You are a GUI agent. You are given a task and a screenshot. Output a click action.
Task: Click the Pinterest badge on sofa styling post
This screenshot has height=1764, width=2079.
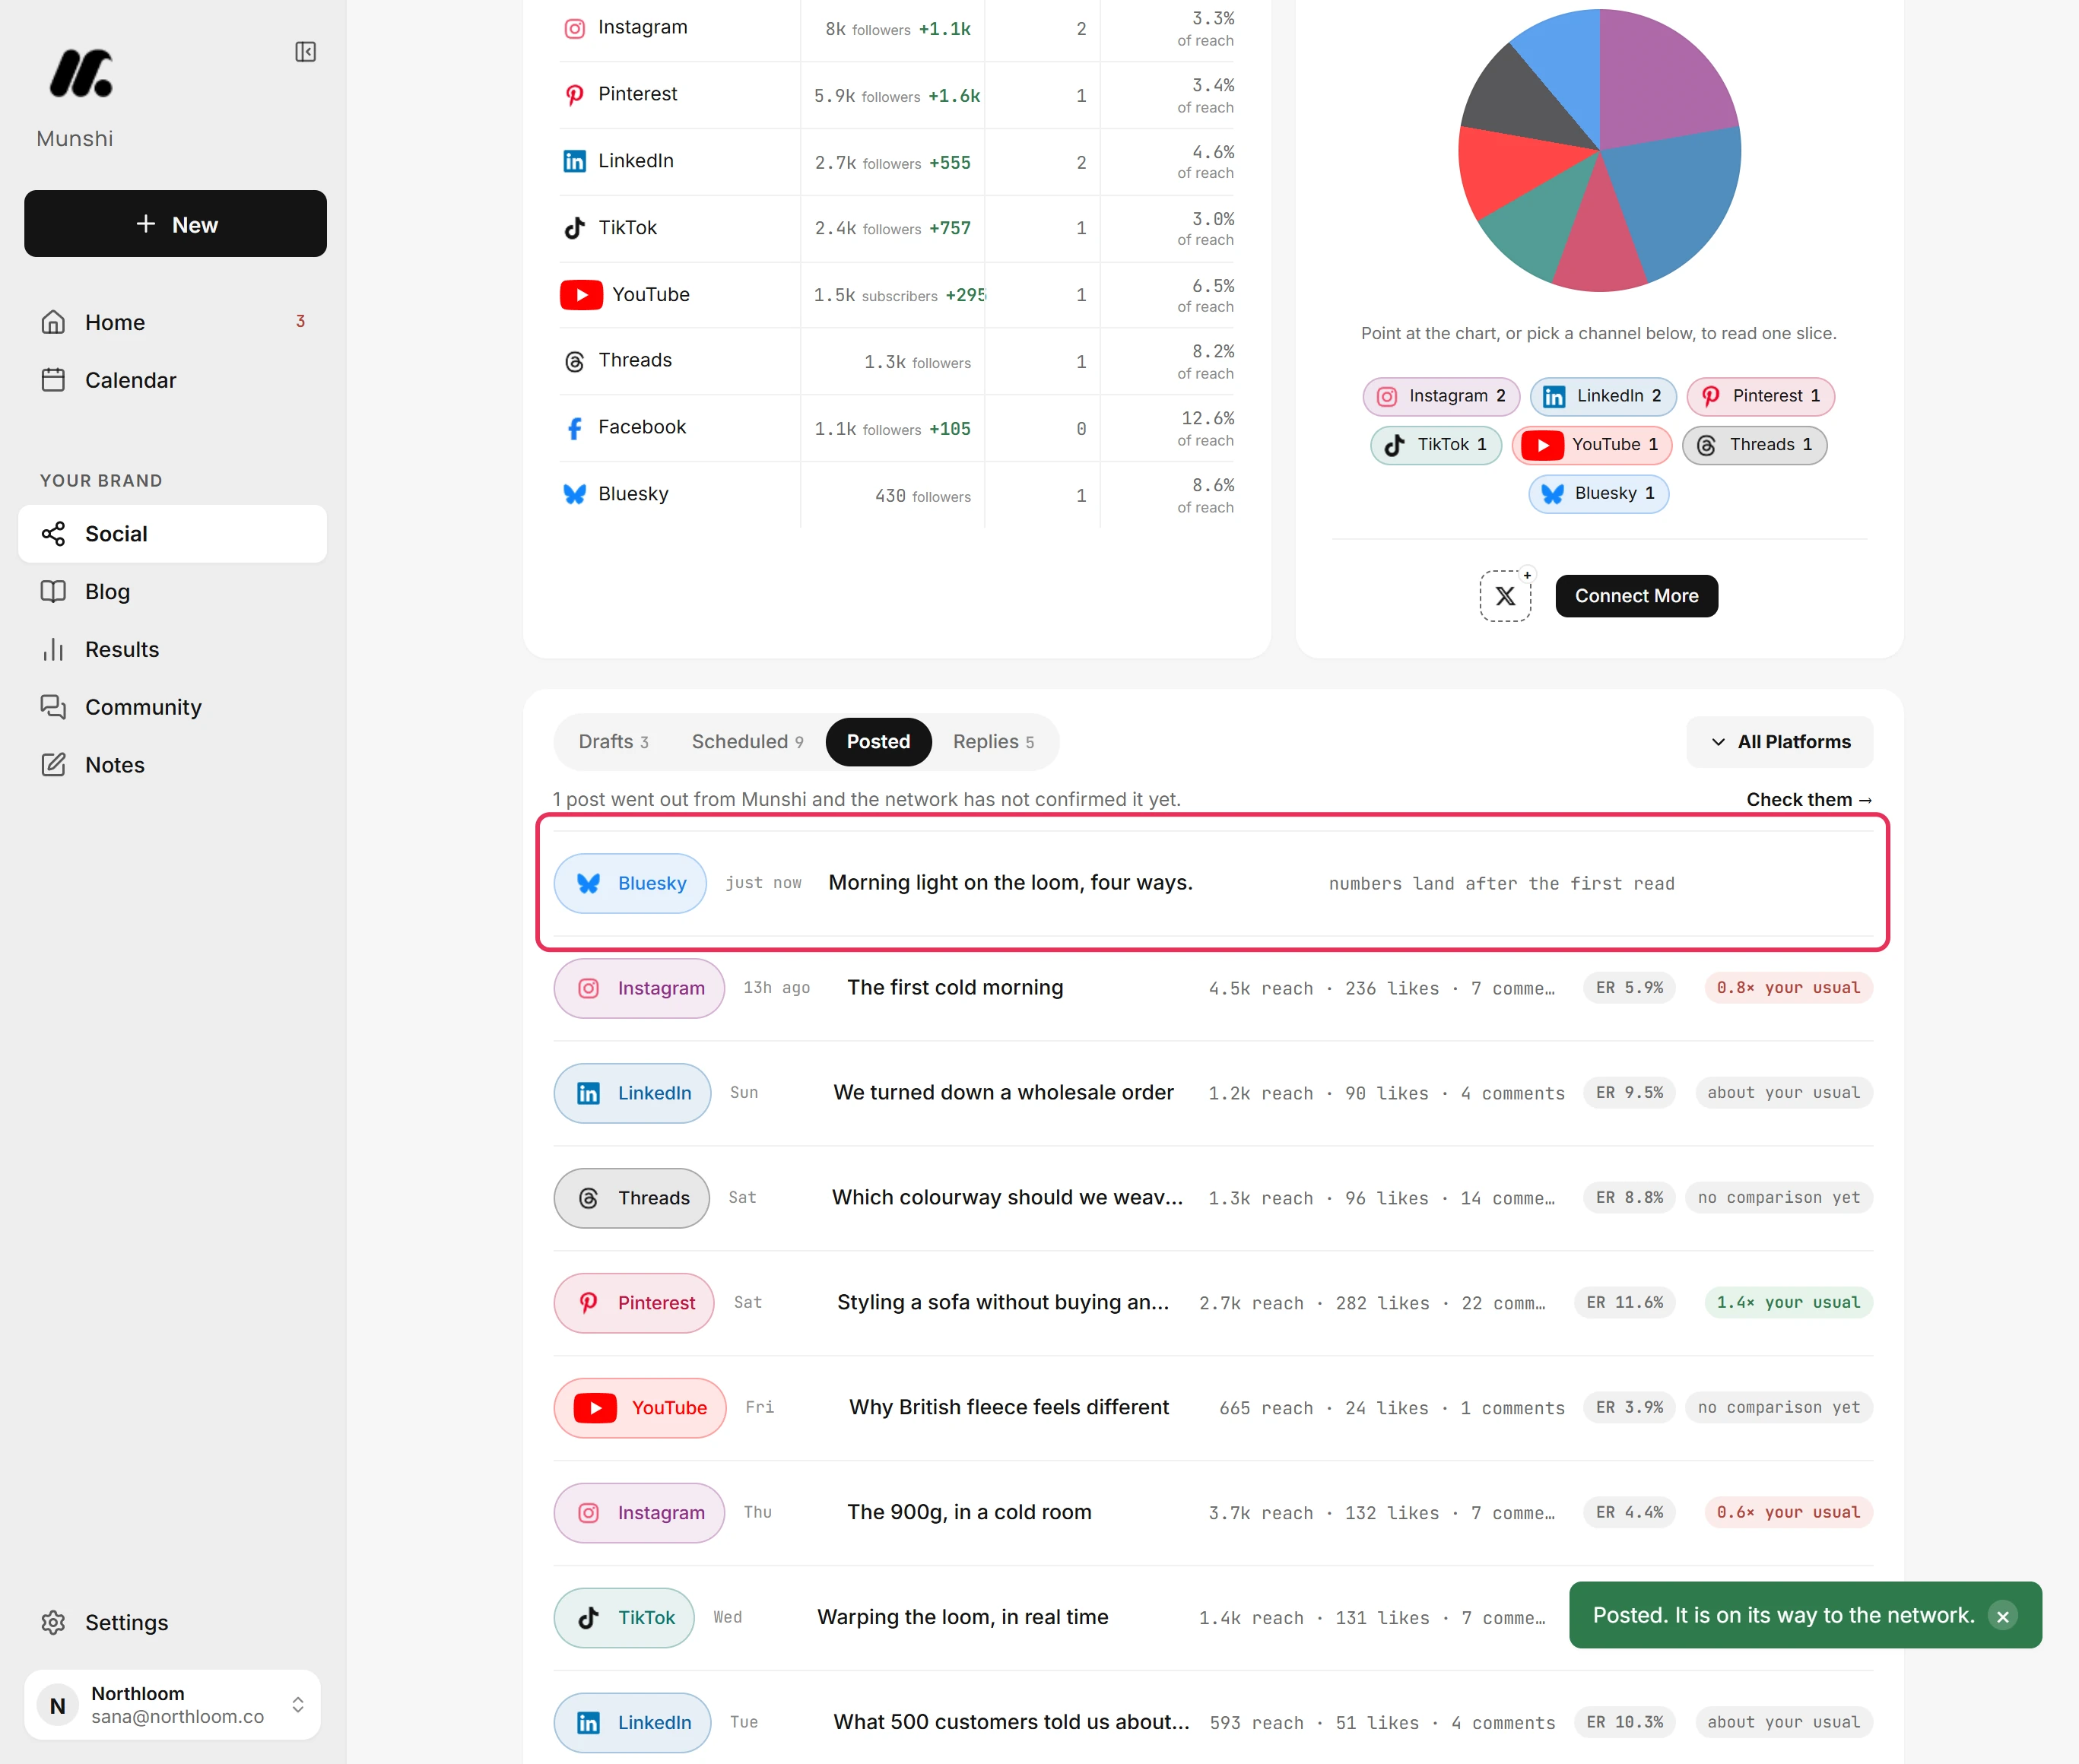tap(634, 1303)
